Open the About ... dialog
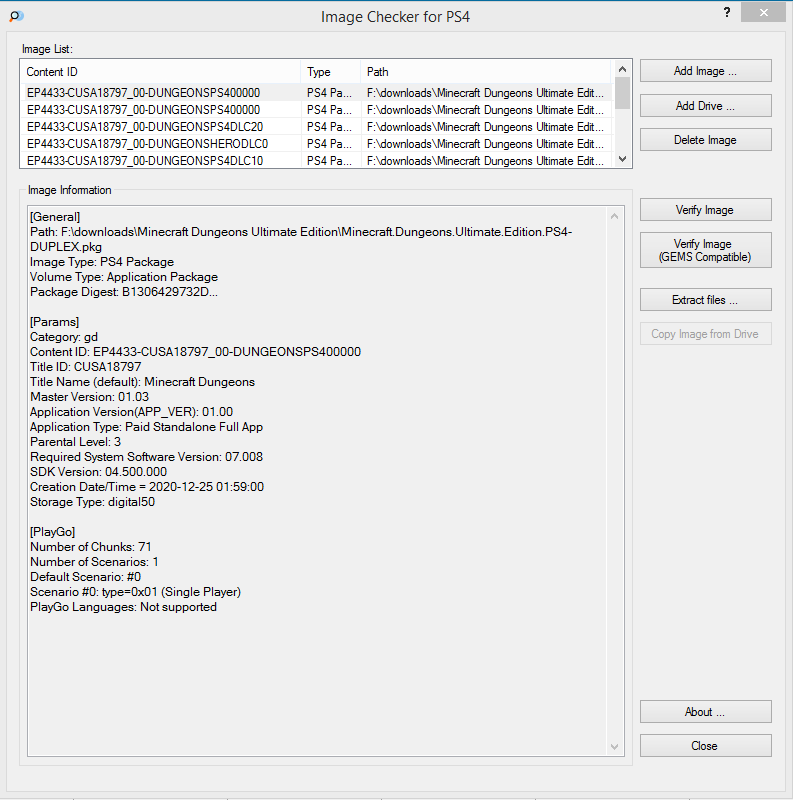The image size is (793, 800). tap(705, 712)
